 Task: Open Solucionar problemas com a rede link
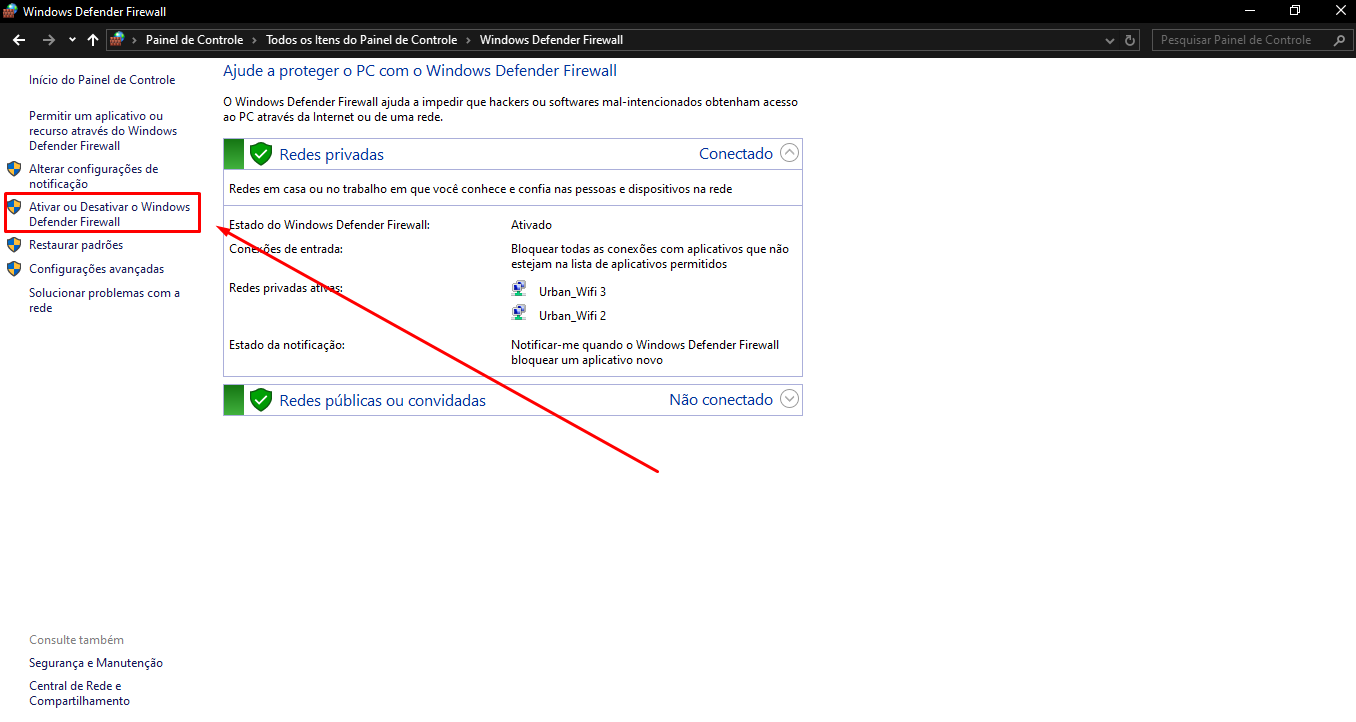(104, 300)
